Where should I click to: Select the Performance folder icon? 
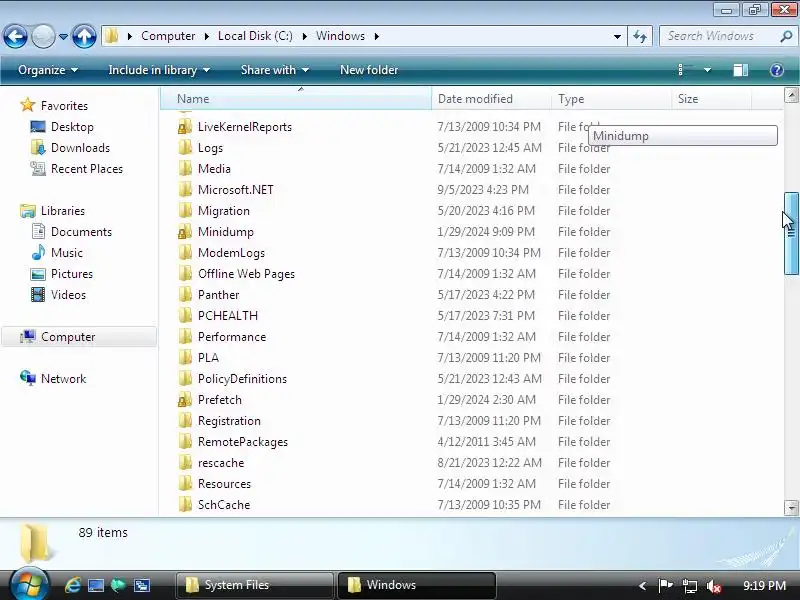[185, 337]
